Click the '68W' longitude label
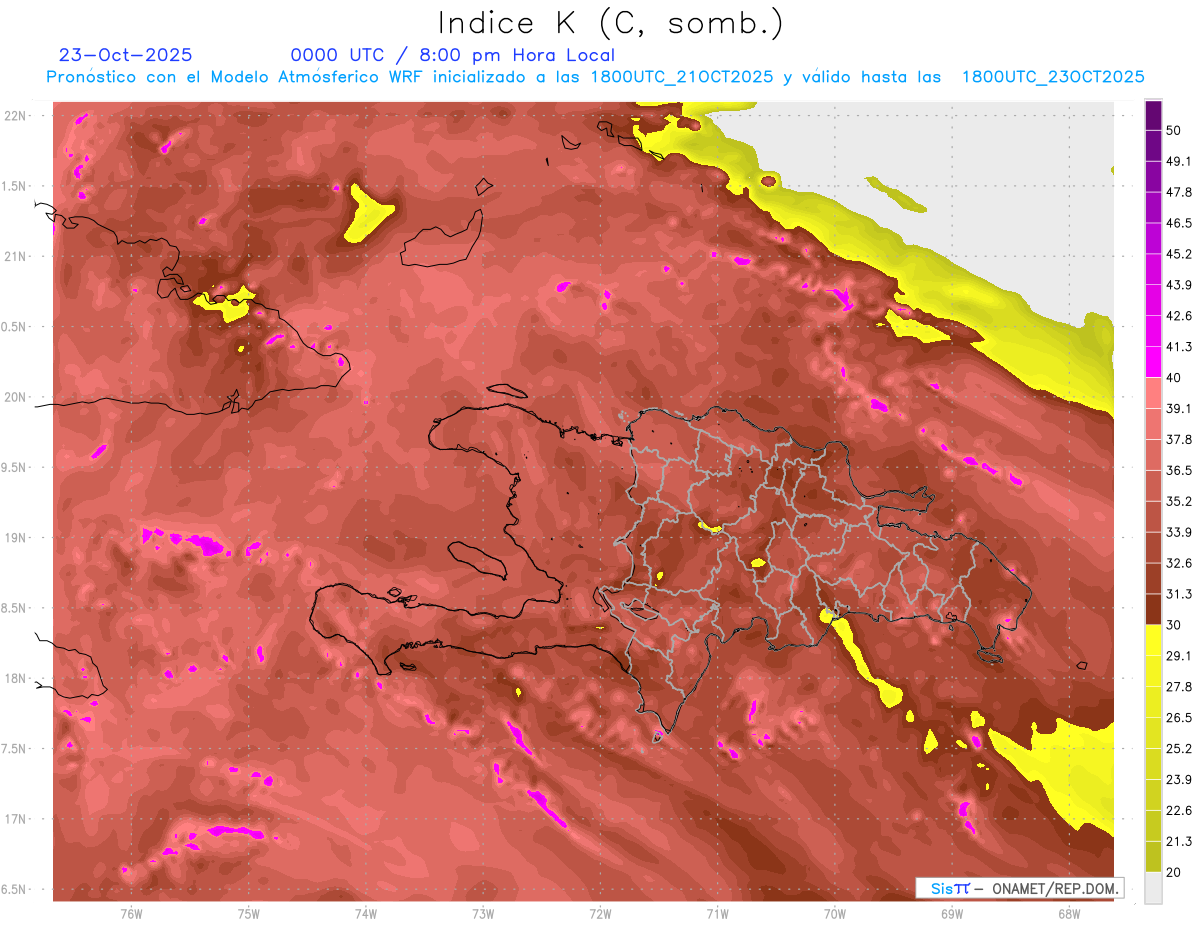Viewport: 1200px width, 927px height. 1069,913
